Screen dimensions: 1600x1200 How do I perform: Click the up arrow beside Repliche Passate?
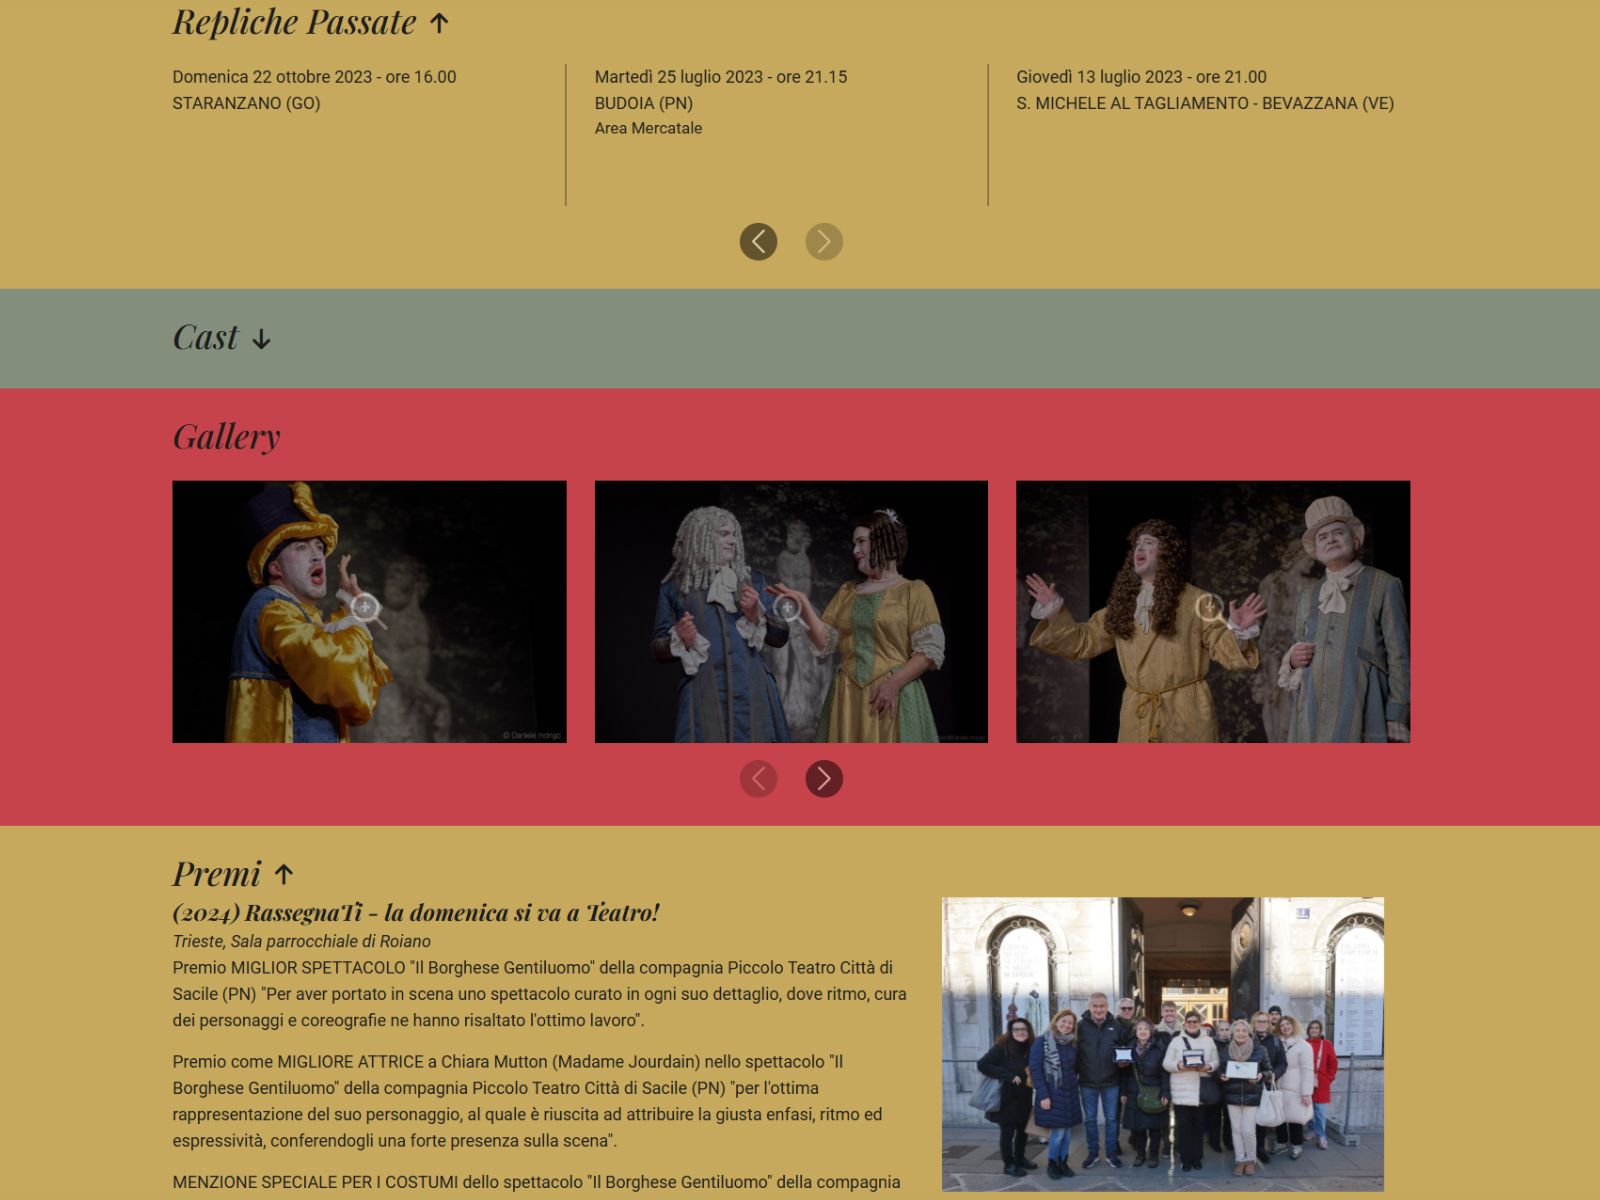tap(439, 22)
